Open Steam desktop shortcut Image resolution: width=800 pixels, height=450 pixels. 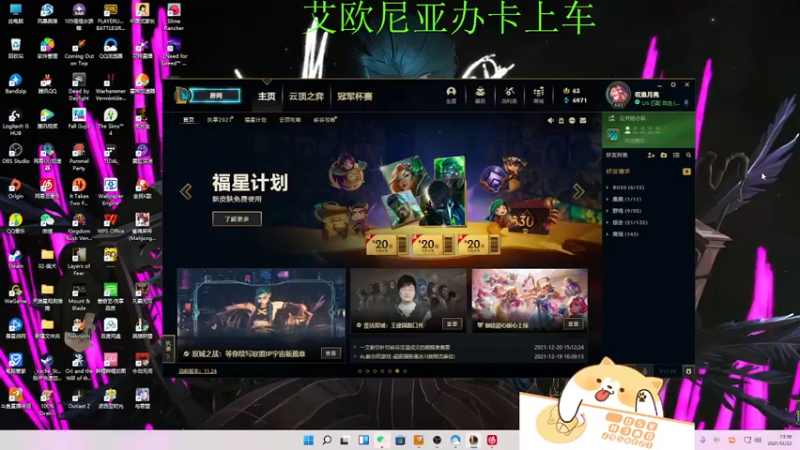16,258
